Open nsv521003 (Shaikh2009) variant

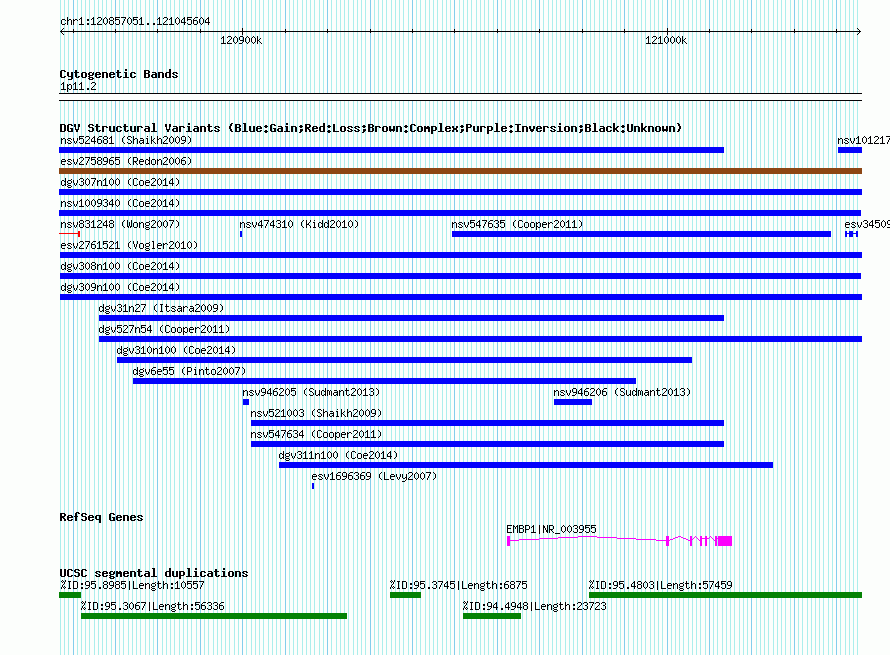[x=316, y=413]
